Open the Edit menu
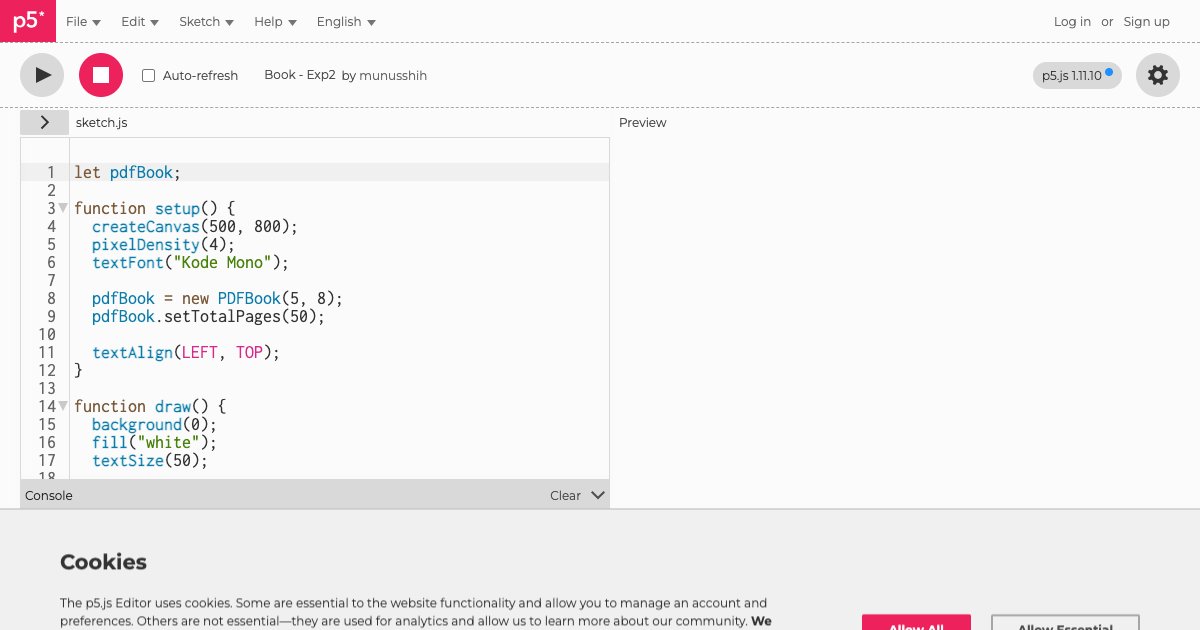This screenshot has height=630, width=1200. tap(139, 22)
